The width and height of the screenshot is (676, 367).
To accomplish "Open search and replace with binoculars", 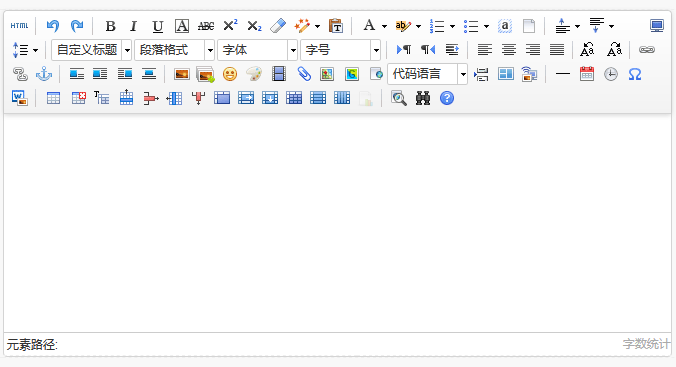I will click(423, 98).
